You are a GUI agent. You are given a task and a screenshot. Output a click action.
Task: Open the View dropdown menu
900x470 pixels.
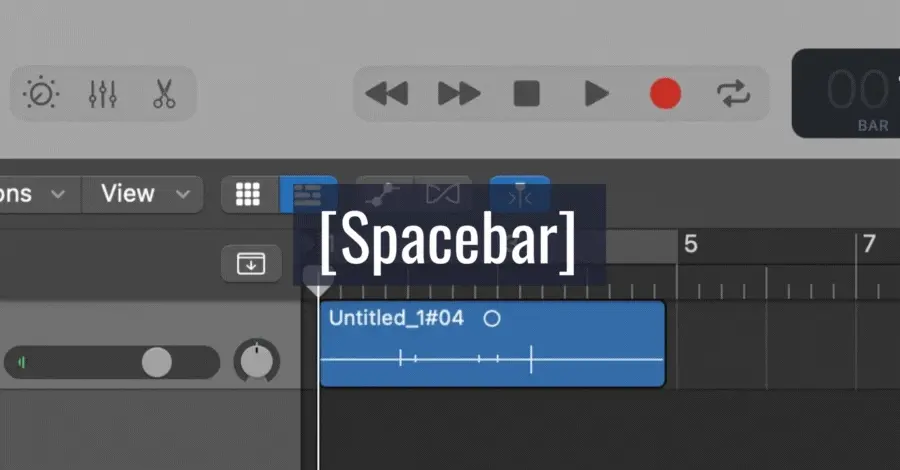pyautogui.click(x=143, y=194)
